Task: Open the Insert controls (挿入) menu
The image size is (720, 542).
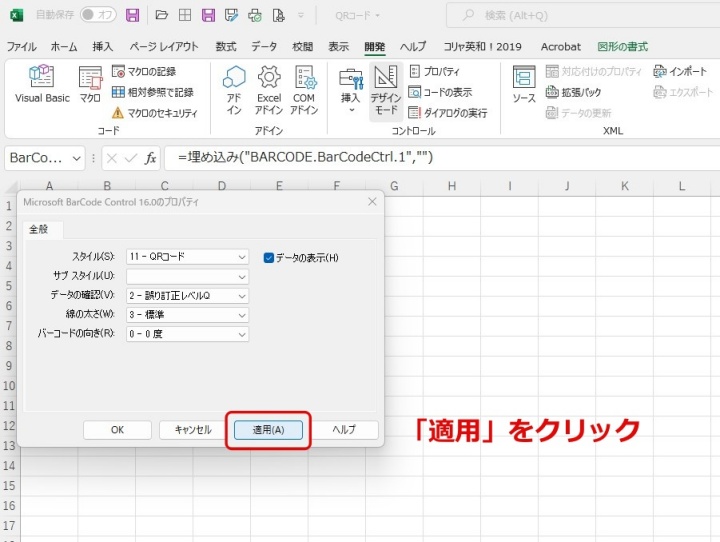Action: (351, 90)
